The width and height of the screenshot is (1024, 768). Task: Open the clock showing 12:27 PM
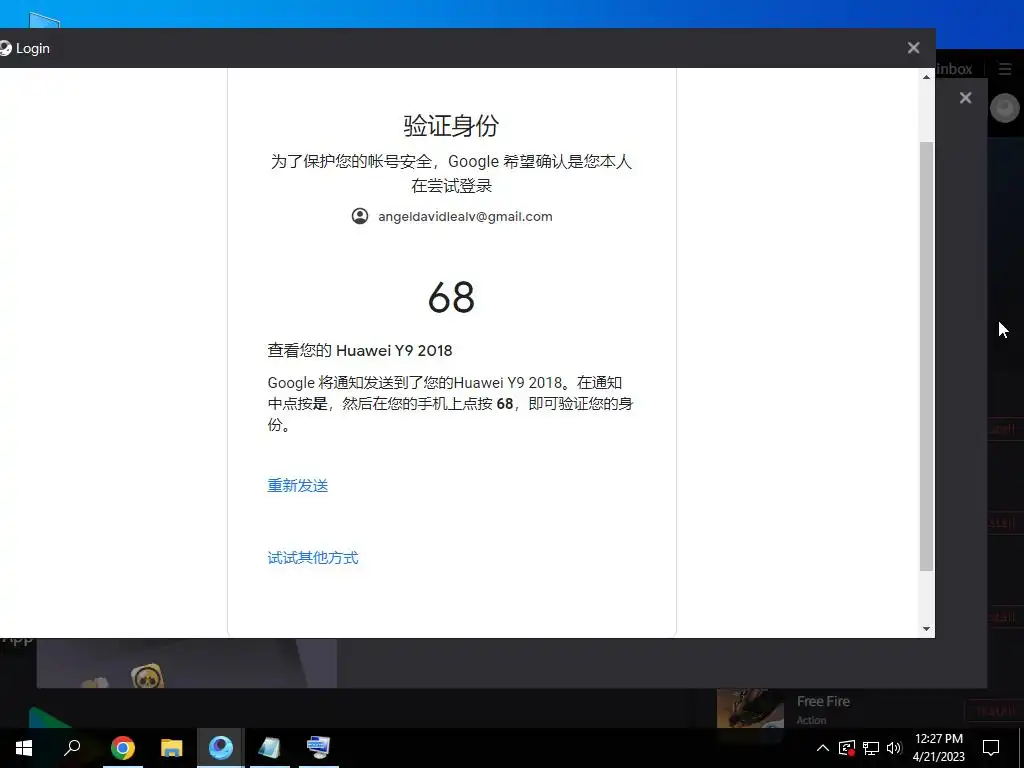pos(938,748)
